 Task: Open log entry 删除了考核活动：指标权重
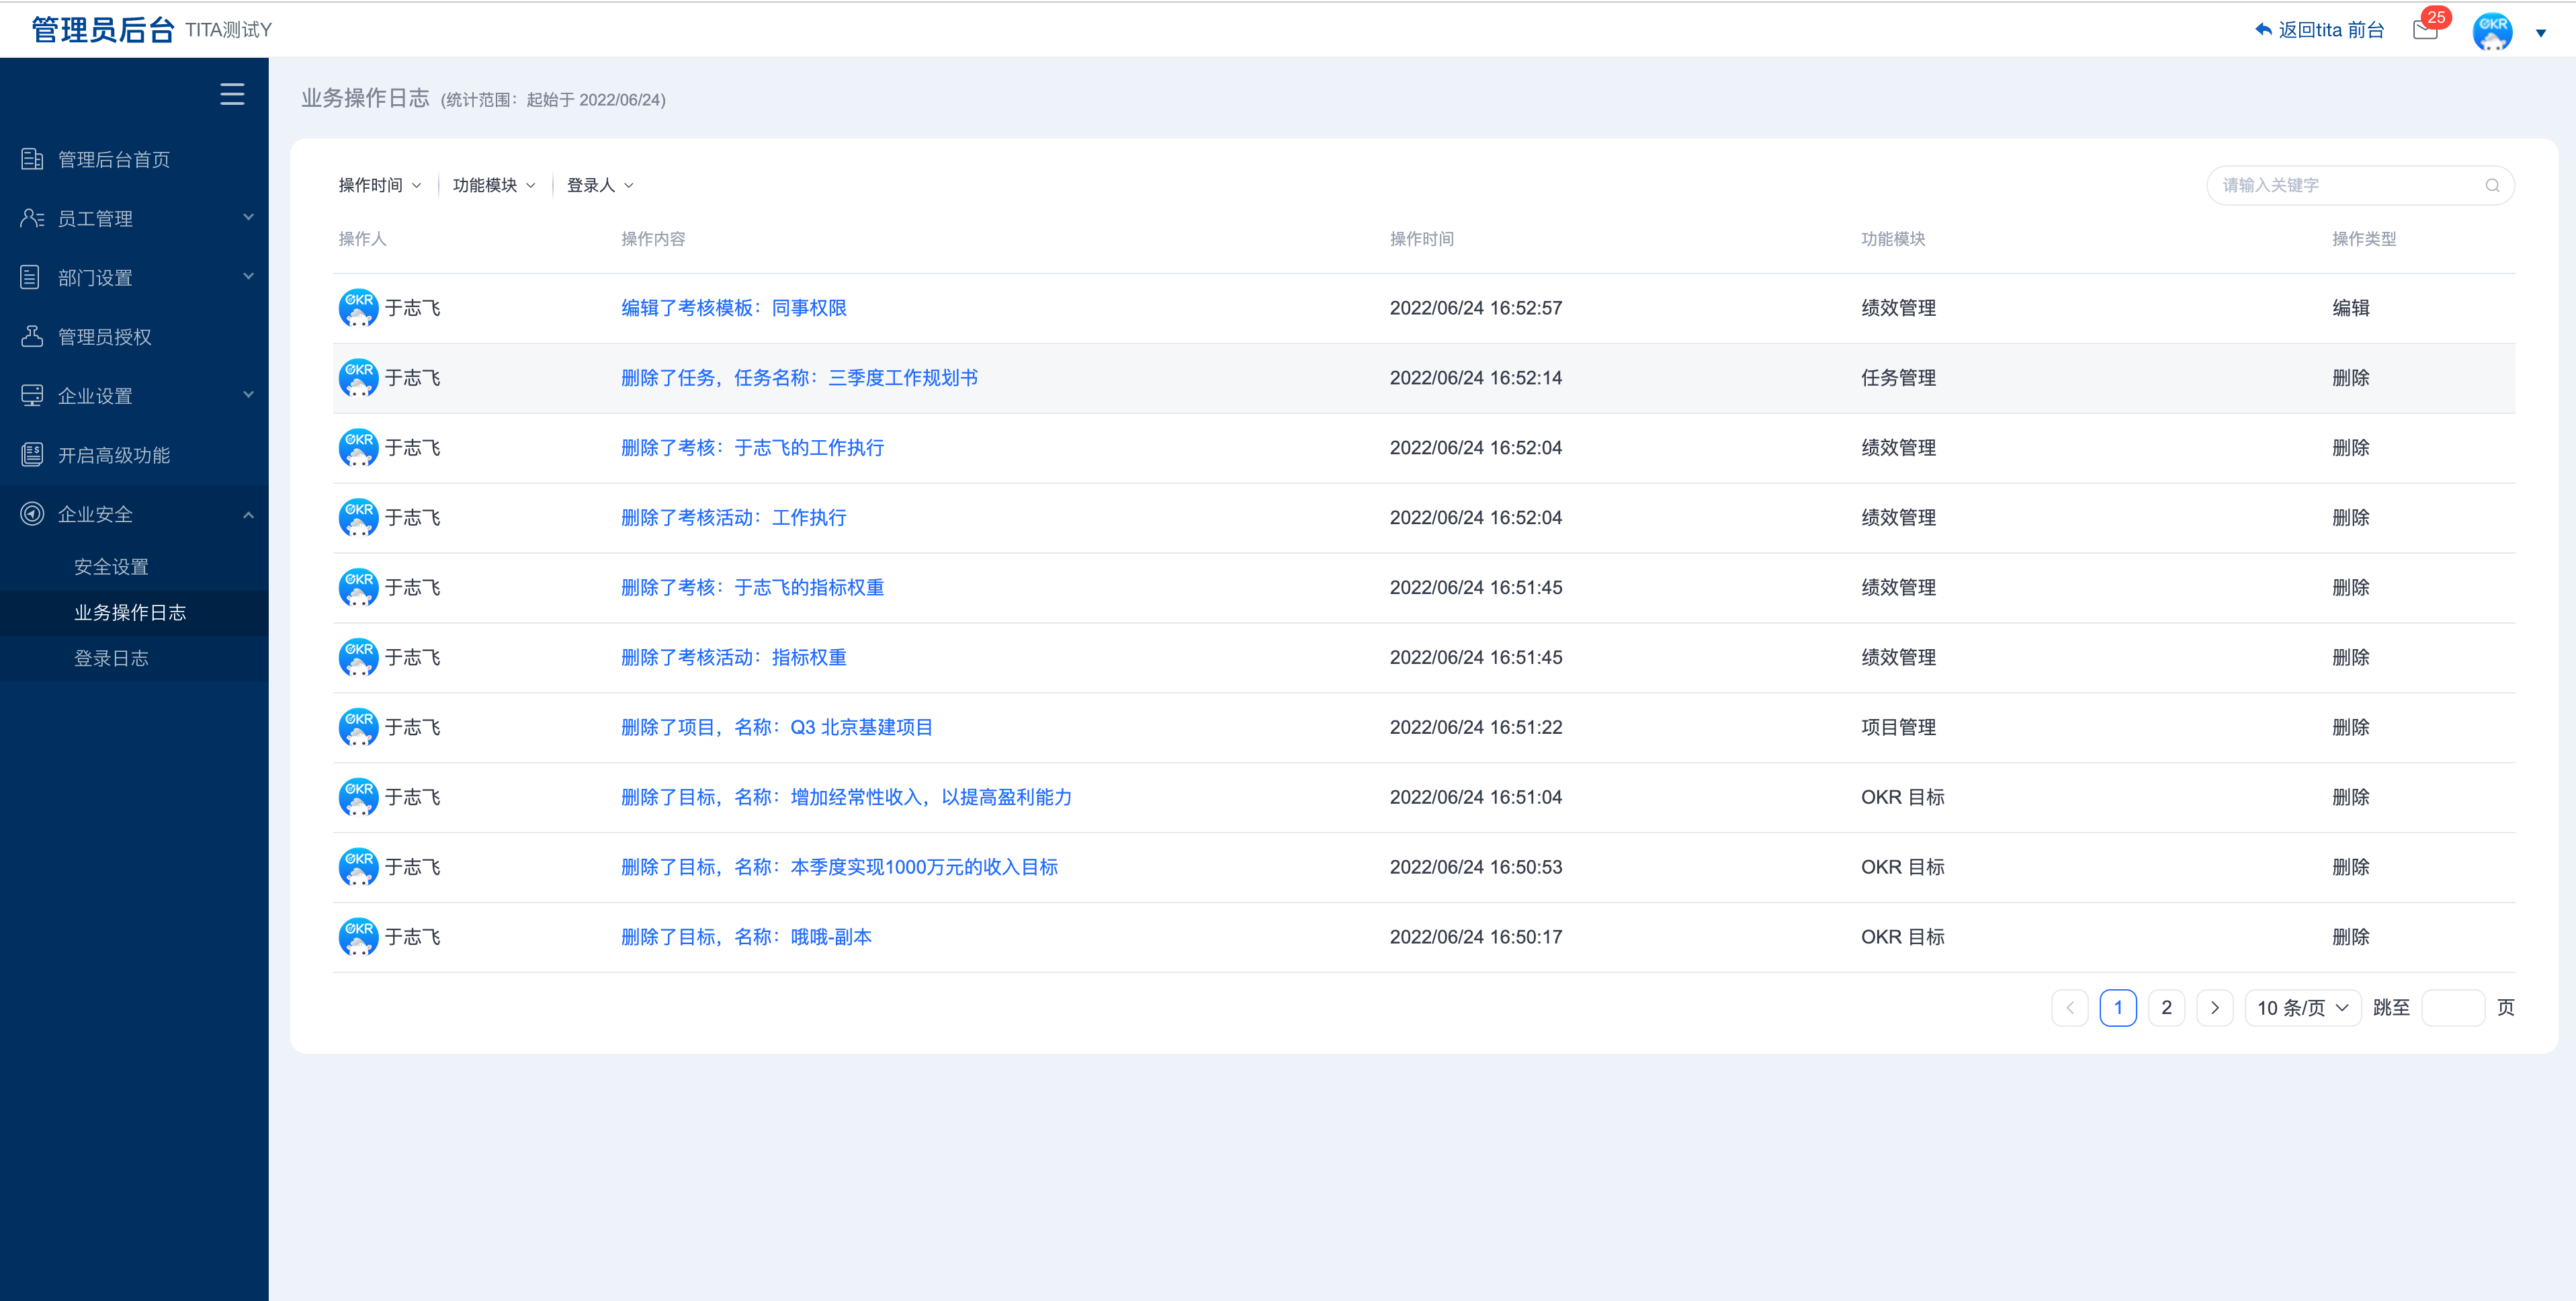[734, 657]
